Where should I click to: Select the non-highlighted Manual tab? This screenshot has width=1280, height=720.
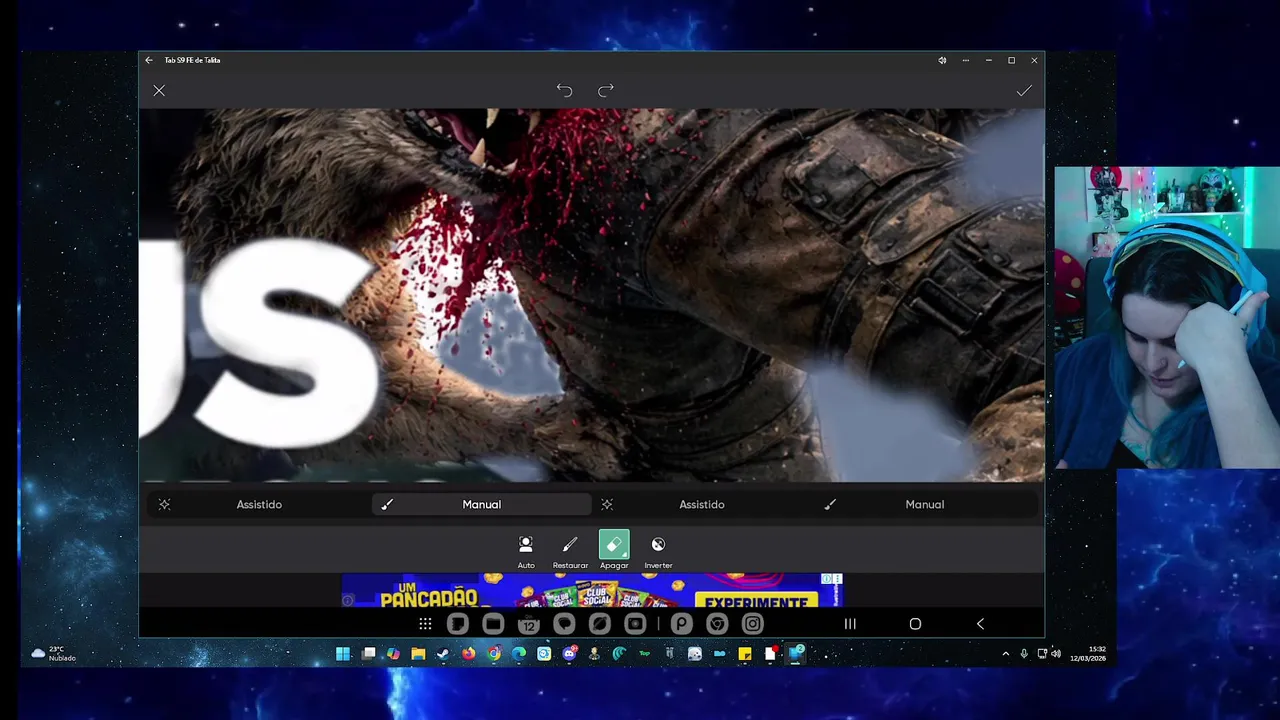(x=925, y=504)
